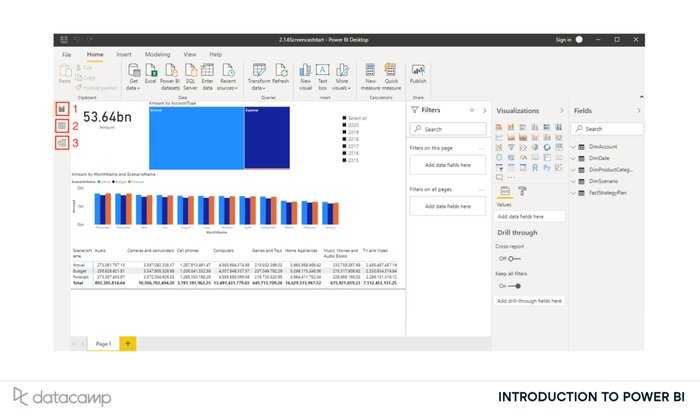This screenshot has width=700, height=417.
Task: Open the Fields well tab in Visualizations
Action: click(x=505, y=192)
